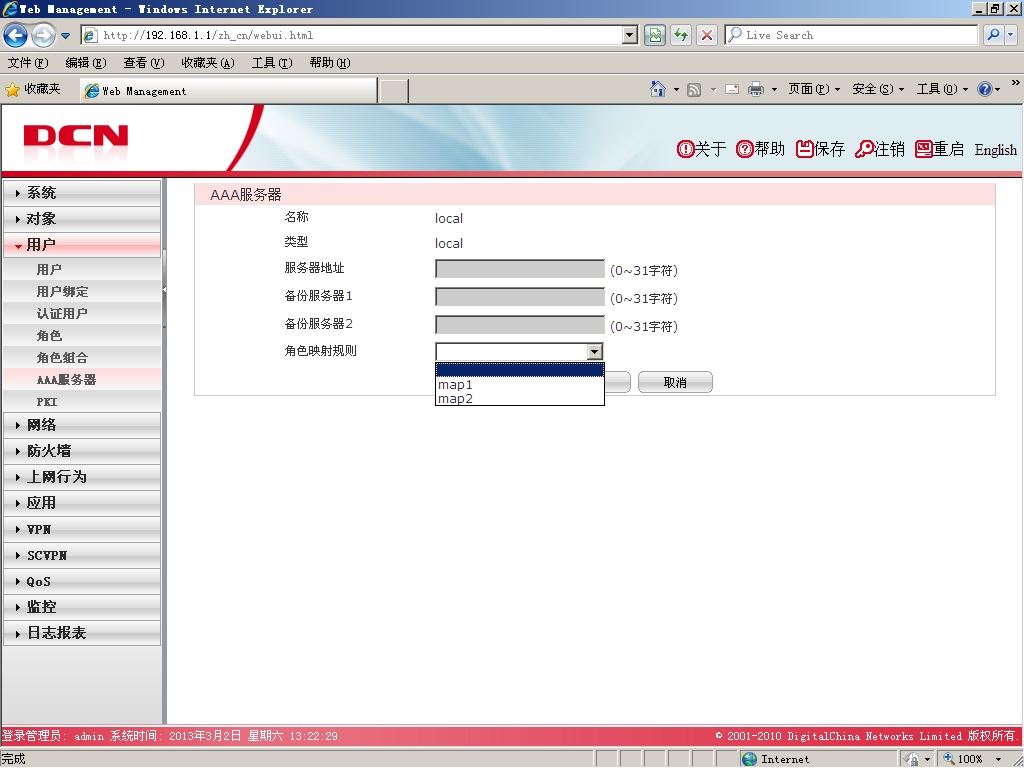Stop loading with the red X icon
This screenshot has height=768, width=1024.
click(707, 35)
